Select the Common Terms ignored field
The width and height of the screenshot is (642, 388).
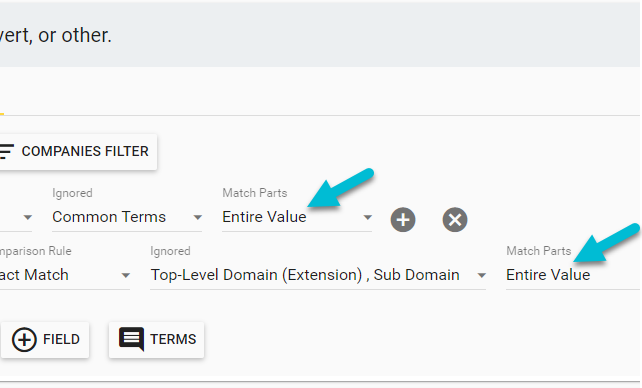[x=127, y=217]
